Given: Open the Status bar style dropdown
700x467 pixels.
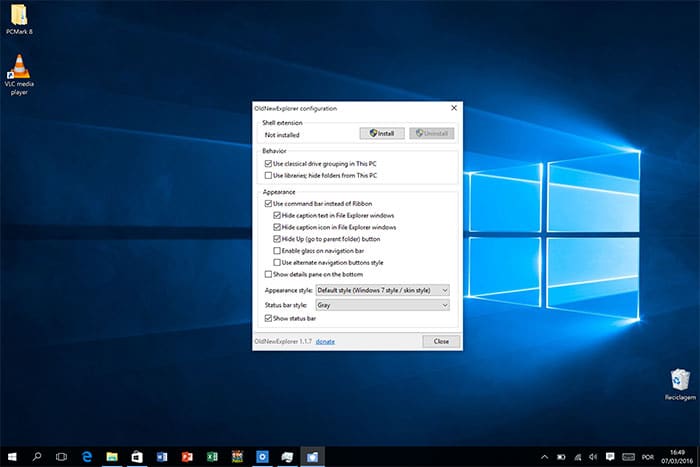Looking at the screenshot, I should 382,304.
